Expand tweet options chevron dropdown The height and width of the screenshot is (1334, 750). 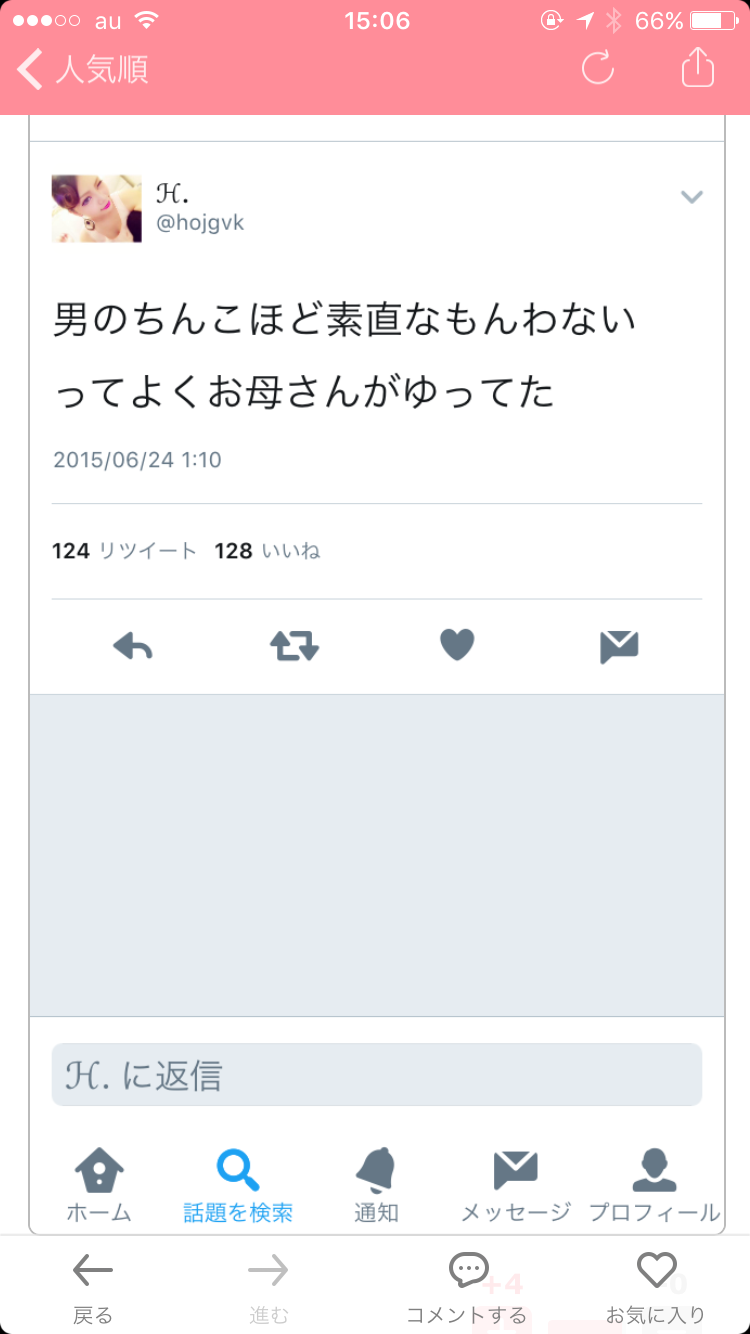click(x=692, y=197)
